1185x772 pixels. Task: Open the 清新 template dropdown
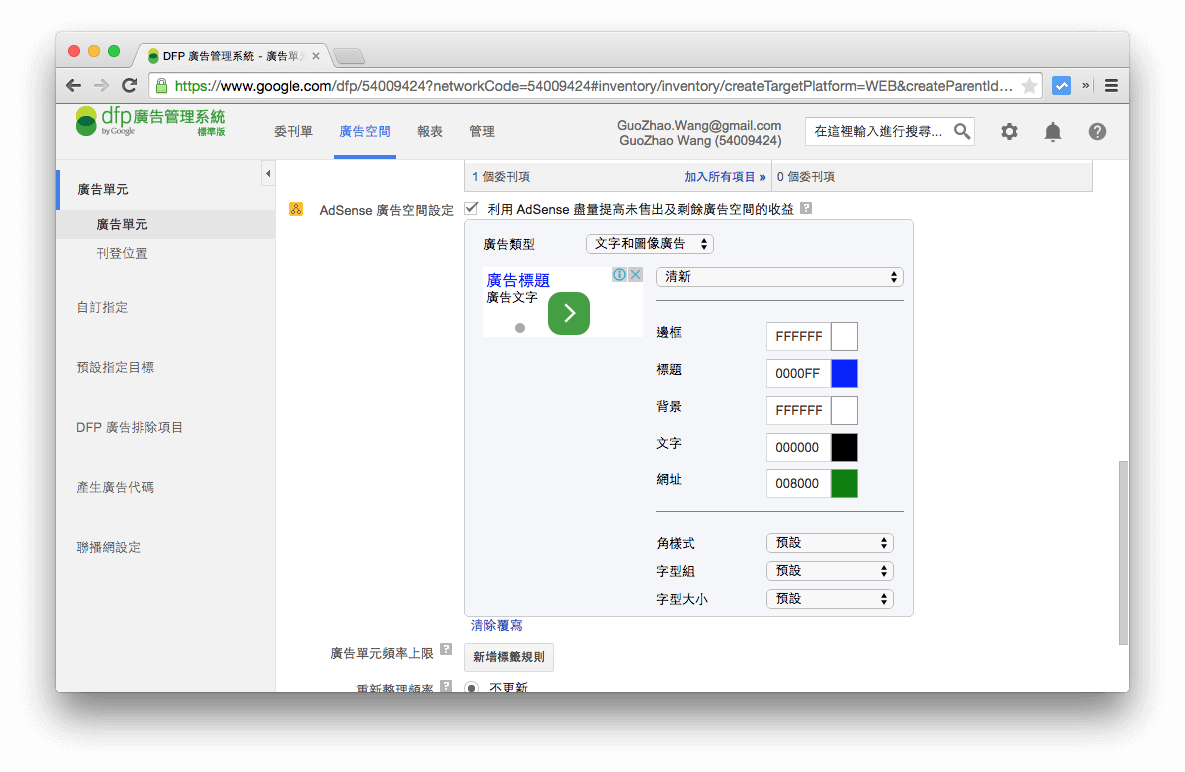point(778,276)
